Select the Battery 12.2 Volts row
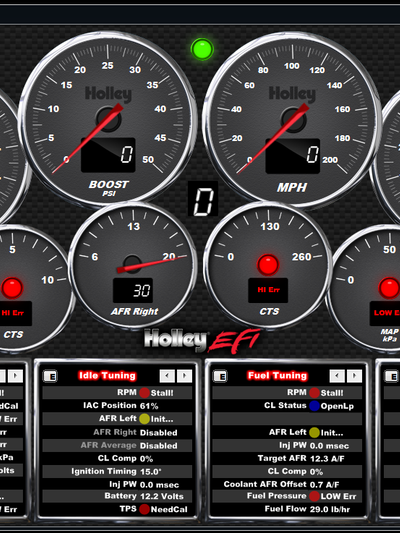400x533 pixels. click(x=117, y=496)
